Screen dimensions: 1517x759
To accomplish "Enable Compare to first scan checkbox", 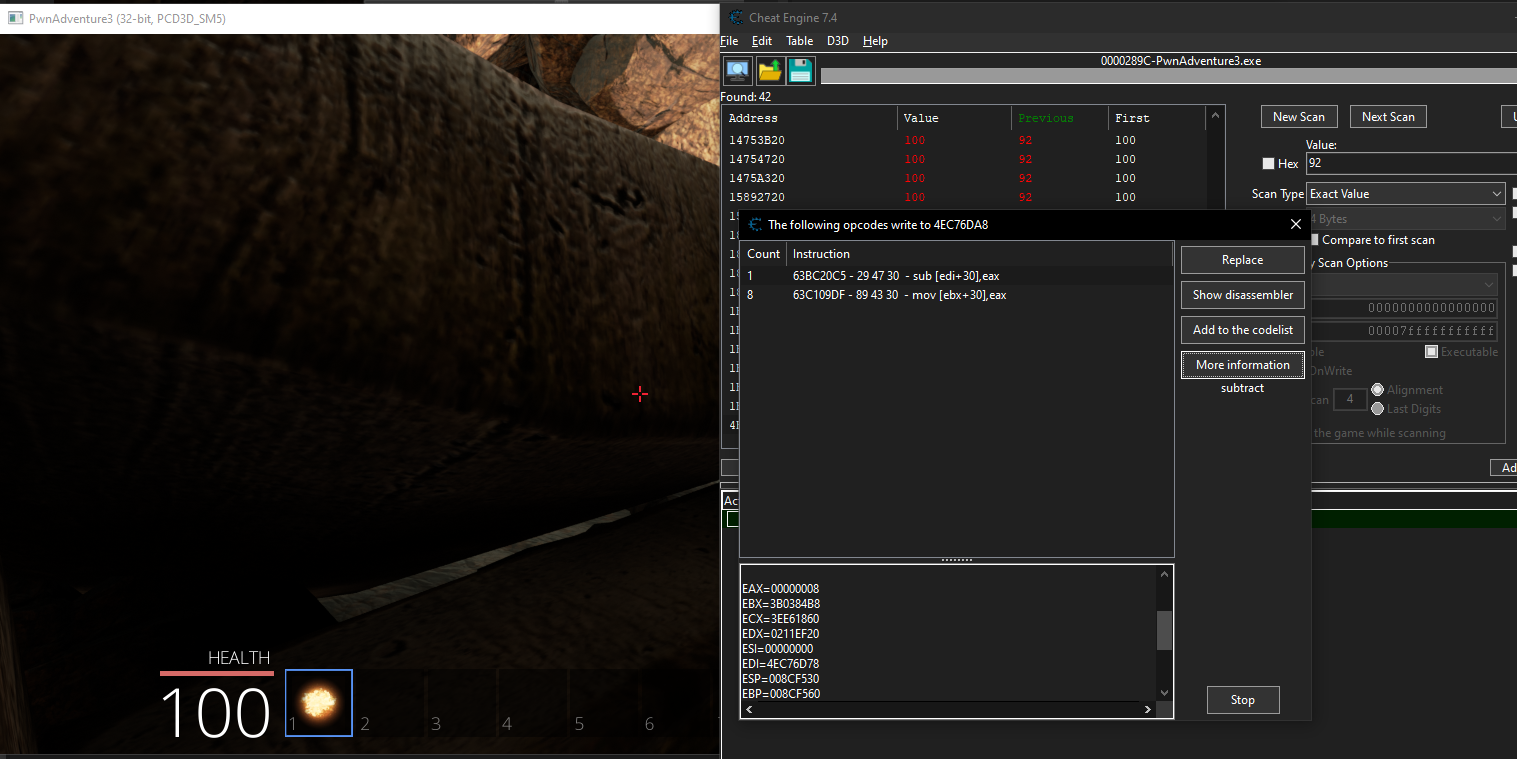I will (1315, 240).
